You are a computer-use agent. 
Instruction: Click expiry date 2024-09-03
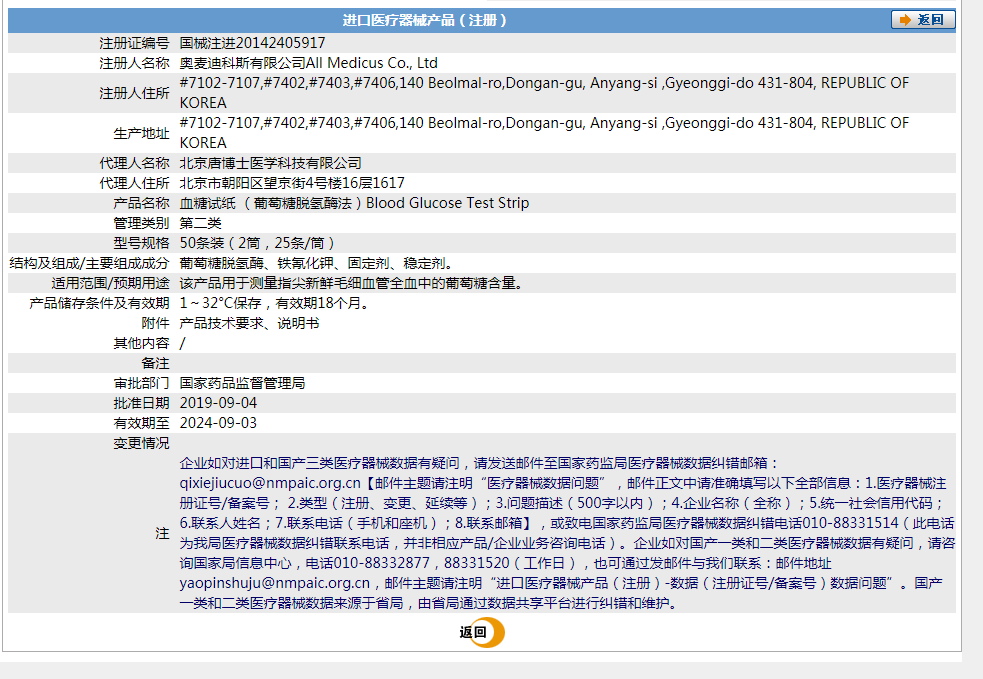point(218,423)
